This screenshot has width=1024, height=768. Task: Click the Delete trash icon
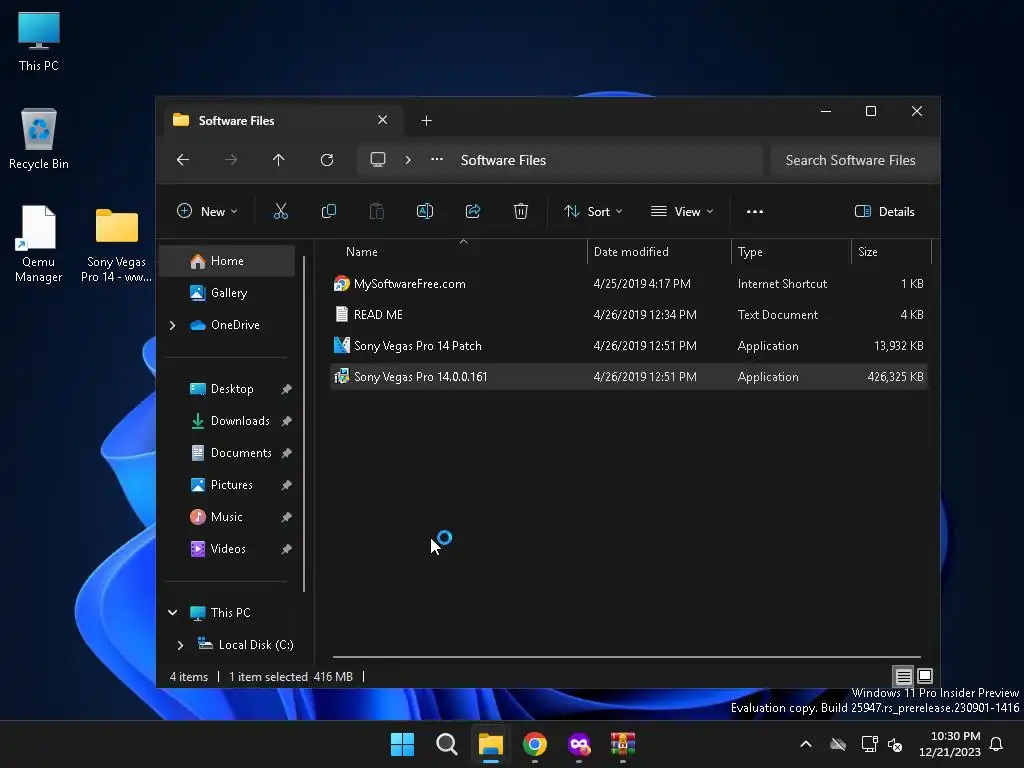(x=520, y=212)
